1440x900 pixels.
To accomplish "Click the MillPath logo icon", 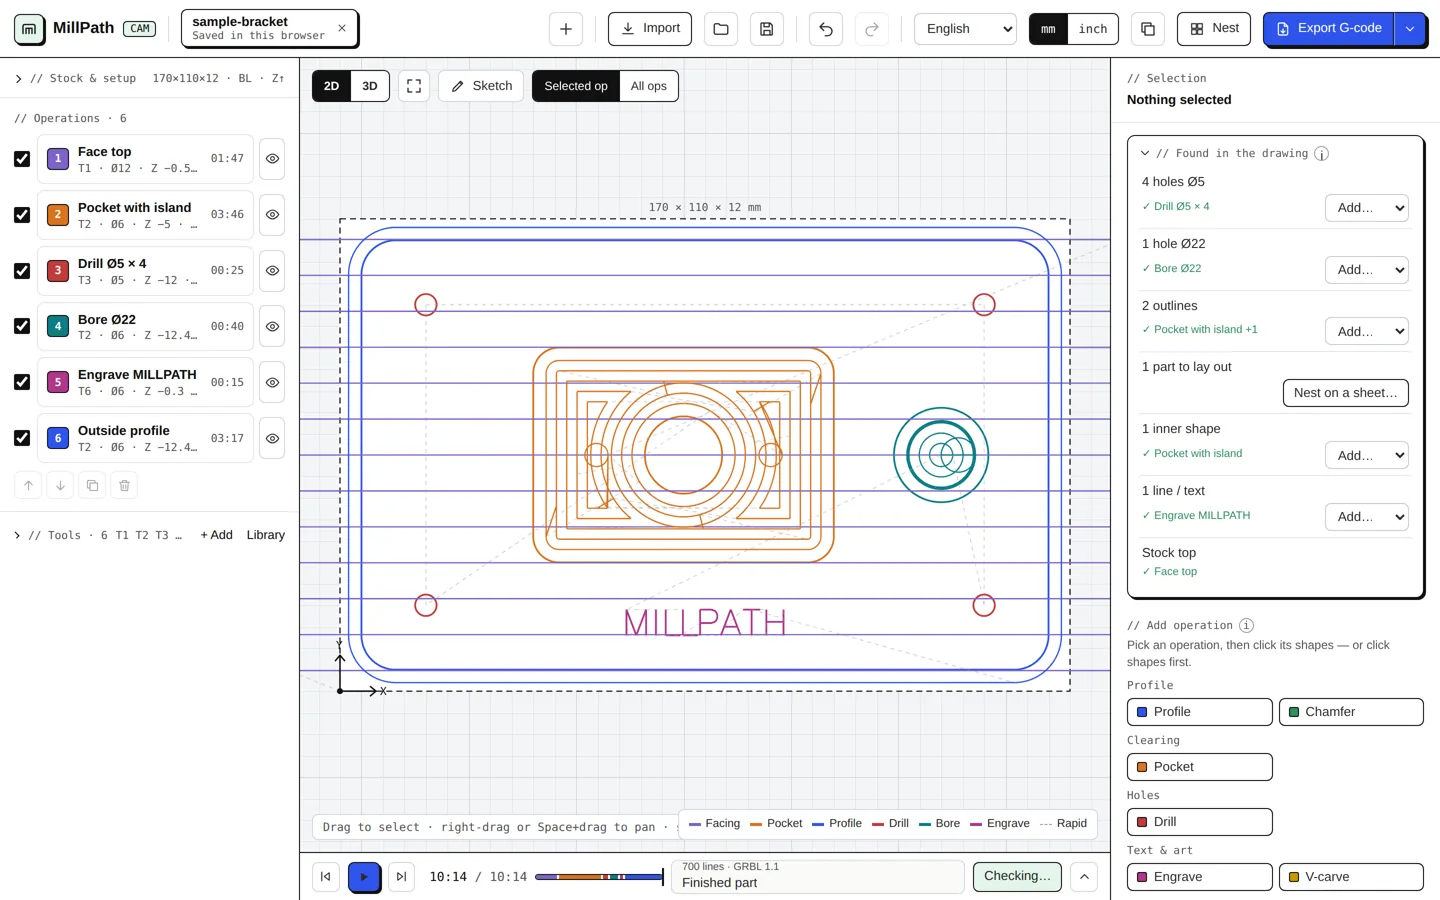I will (29, 29).
